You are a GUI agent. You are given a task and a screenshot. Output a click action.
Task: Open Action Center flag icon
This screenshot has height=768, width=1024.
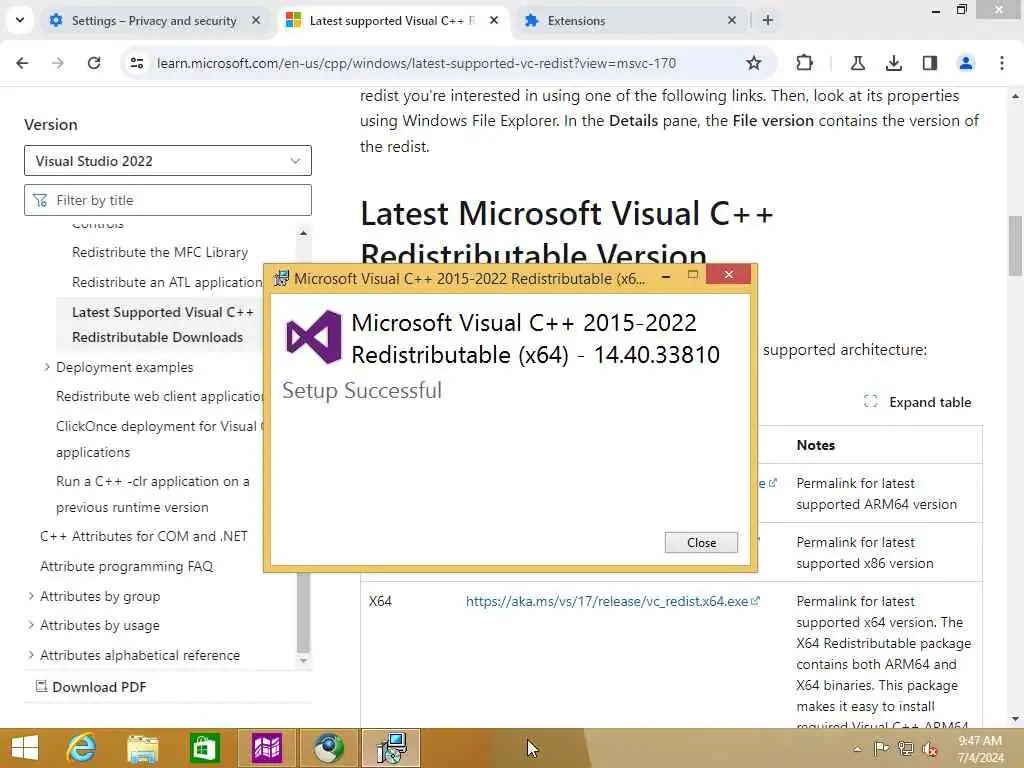pyautogui.click(x=881, y=748)
